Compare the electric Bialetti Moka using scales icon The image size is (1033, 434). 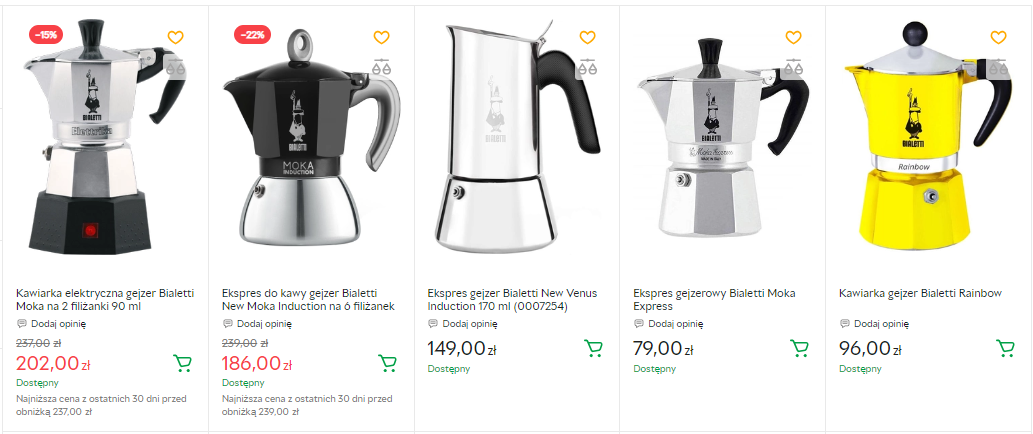click(176, 68)
